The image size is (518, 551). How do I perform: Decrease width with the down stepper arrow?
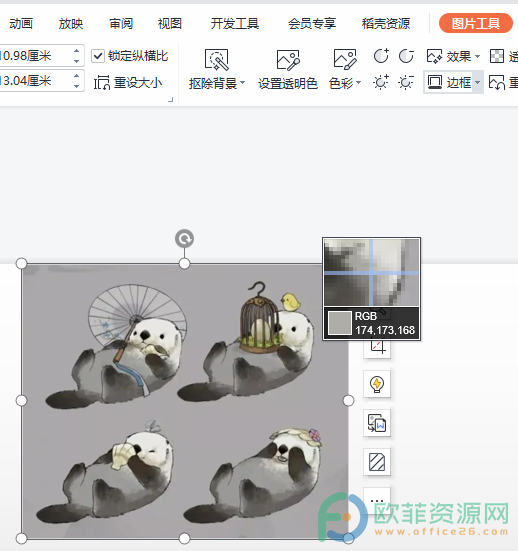pyautogui.click(x=77, y=86)
